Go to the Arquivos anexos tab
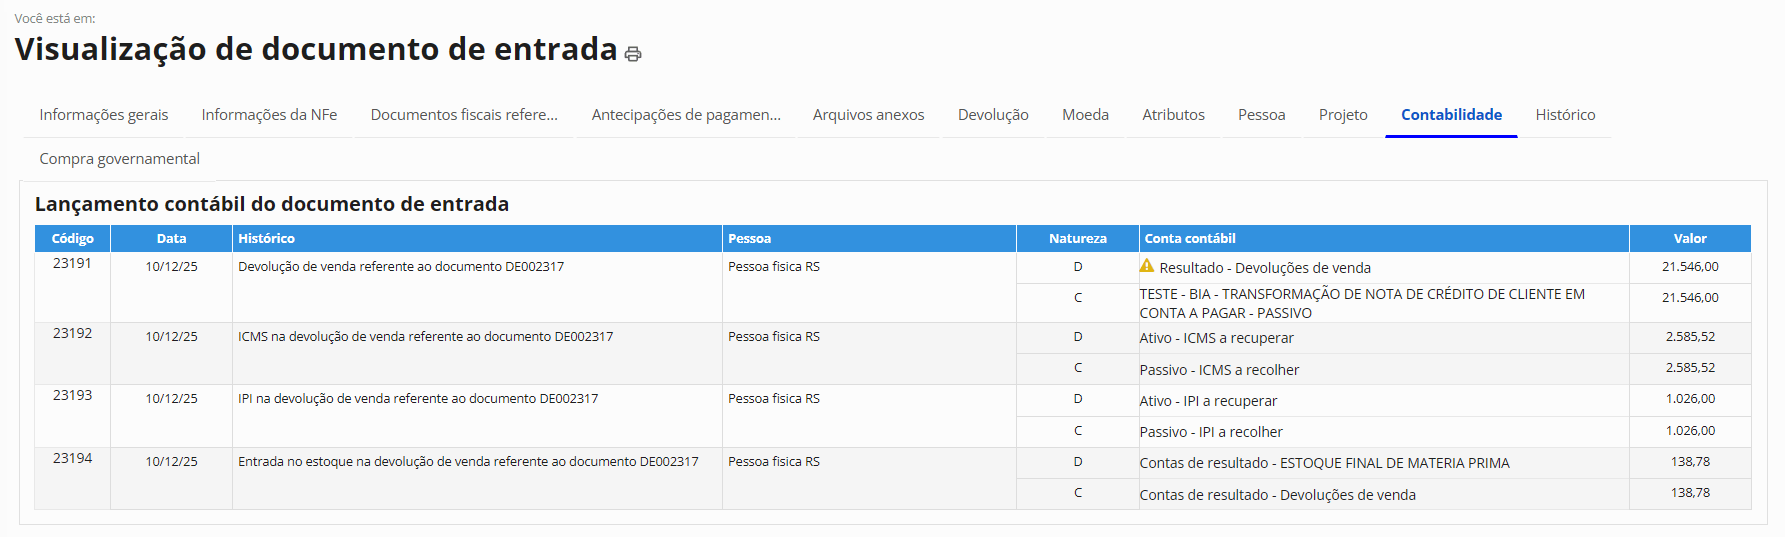 868,115
